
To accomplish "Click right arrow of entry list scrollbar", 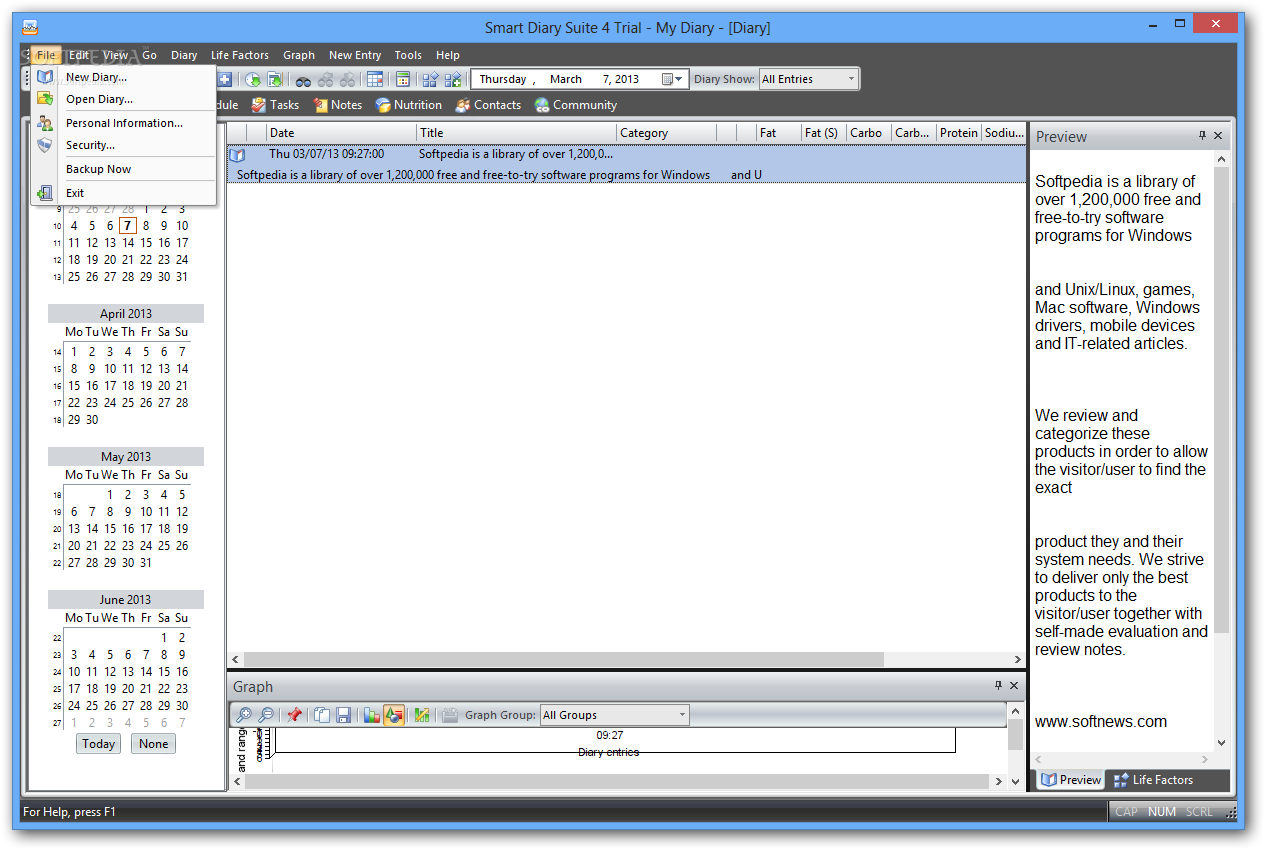I will click(x=1017, y=660).
